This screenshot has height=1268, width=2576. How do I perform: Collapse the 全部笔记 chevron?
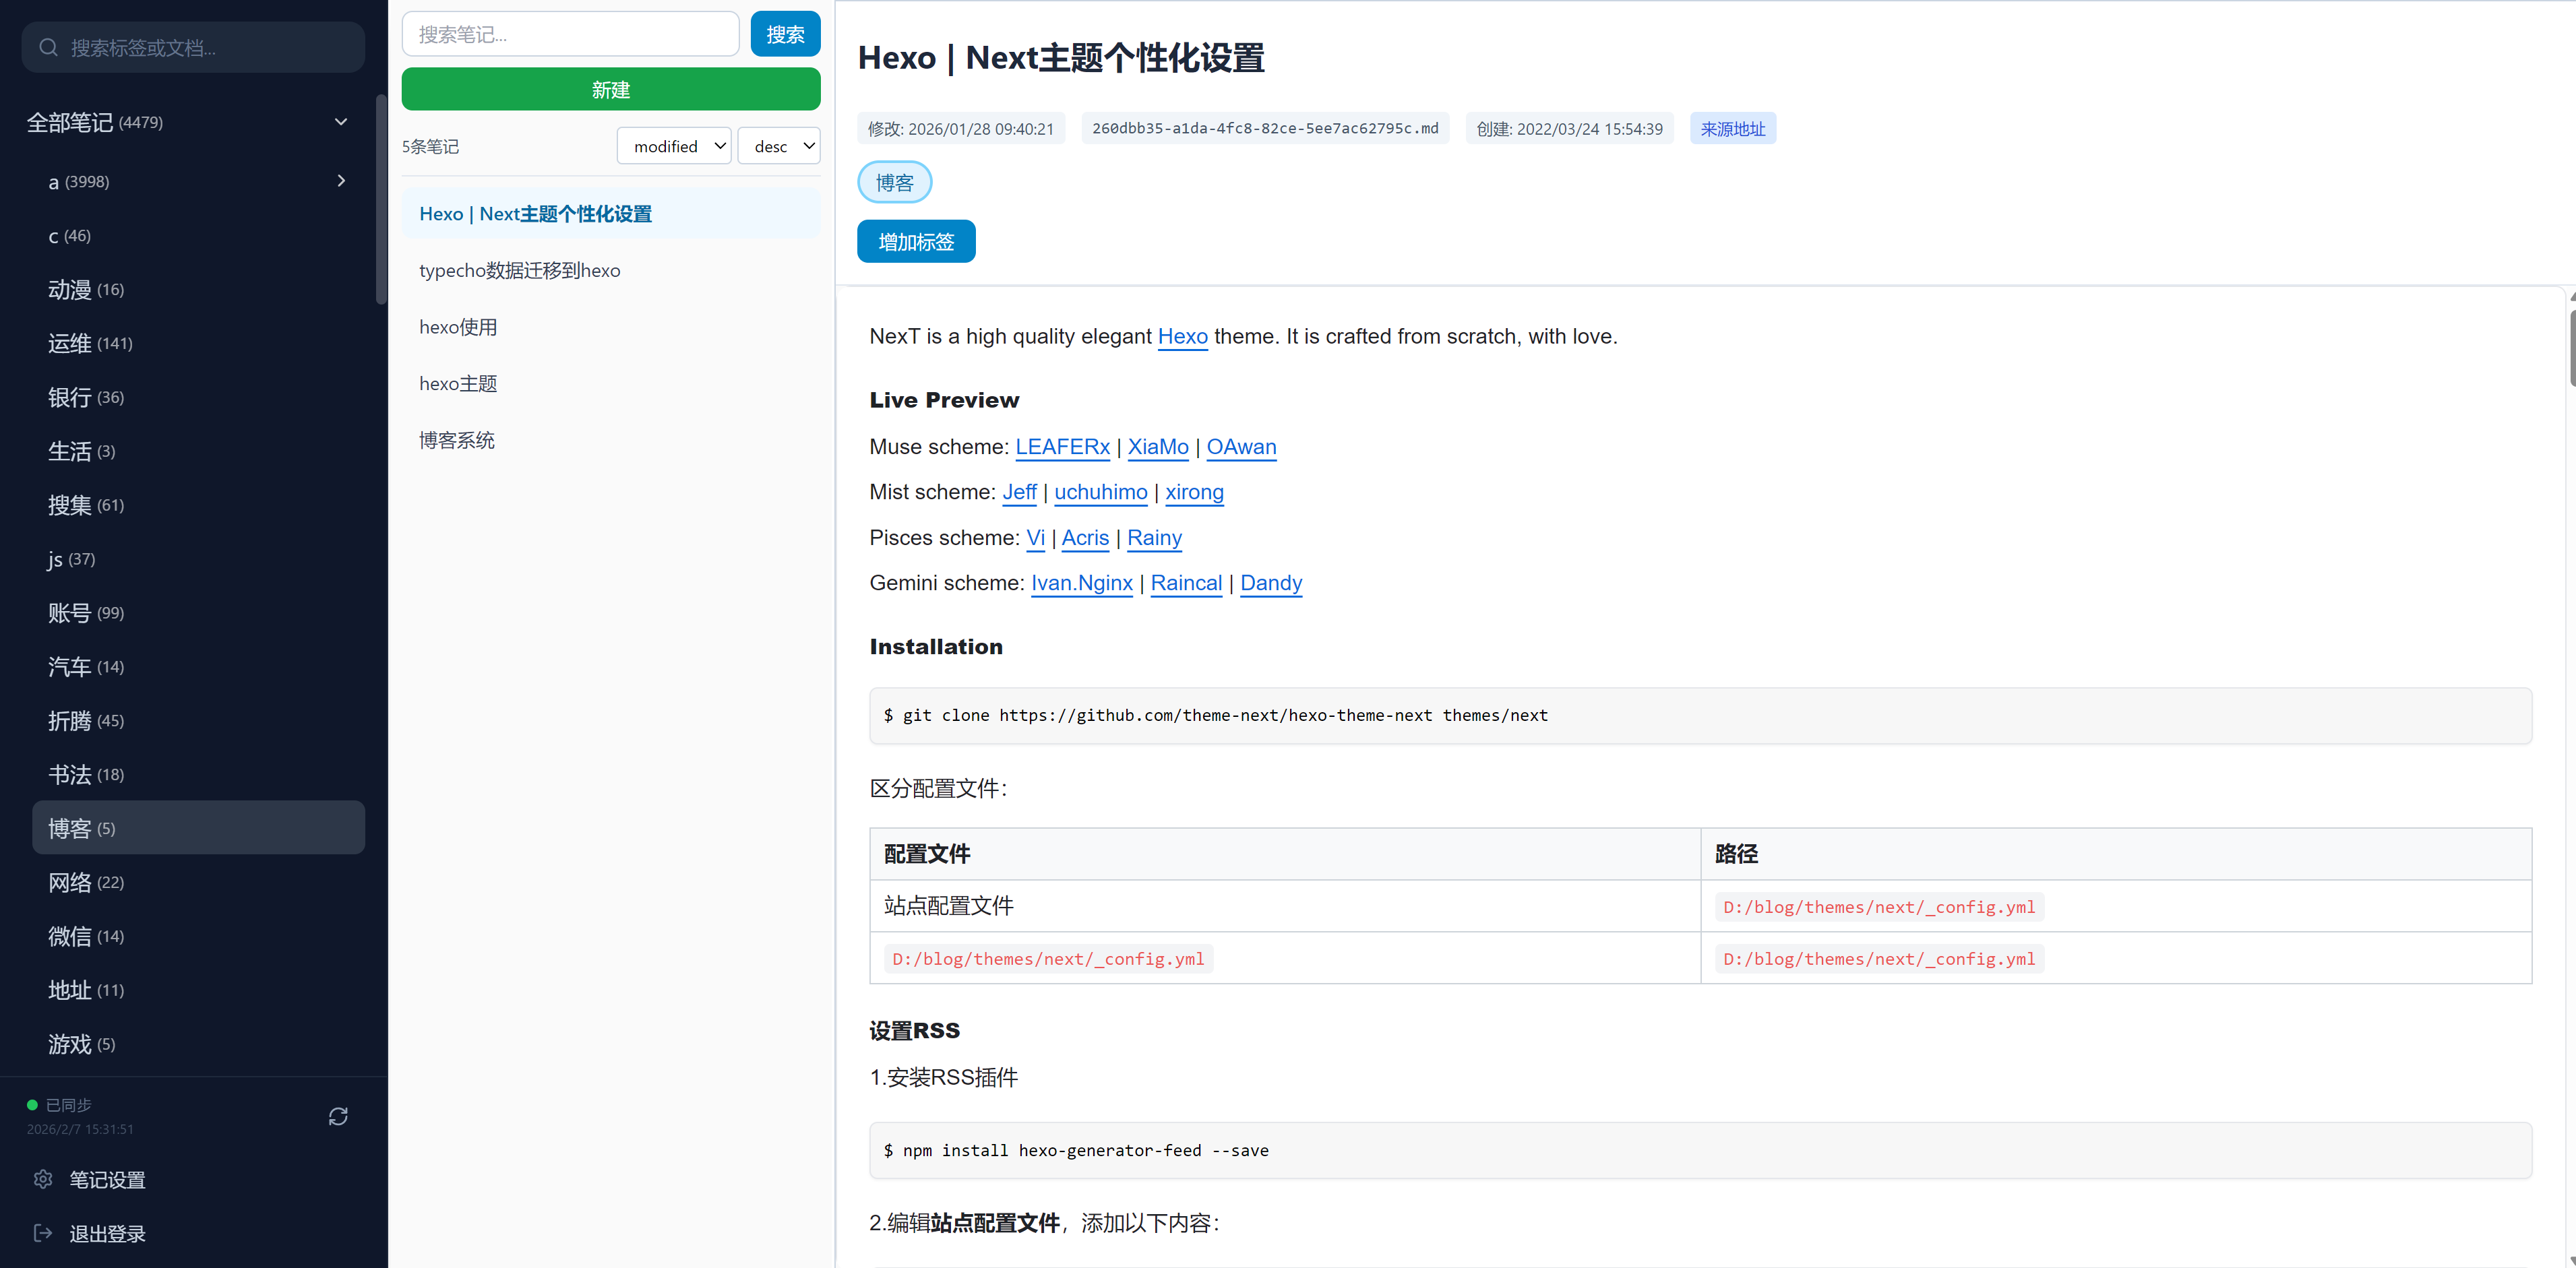341,122
